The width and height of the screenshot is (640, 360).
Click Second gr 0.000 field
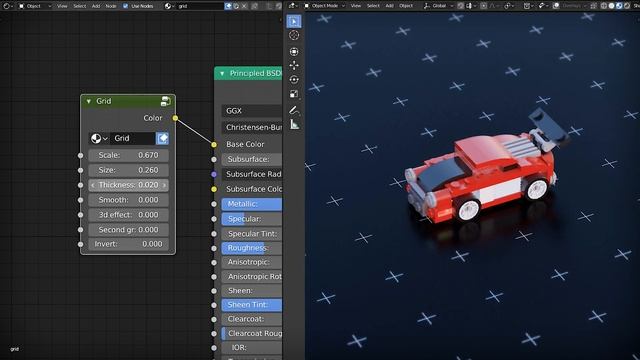tap(128, 230)
